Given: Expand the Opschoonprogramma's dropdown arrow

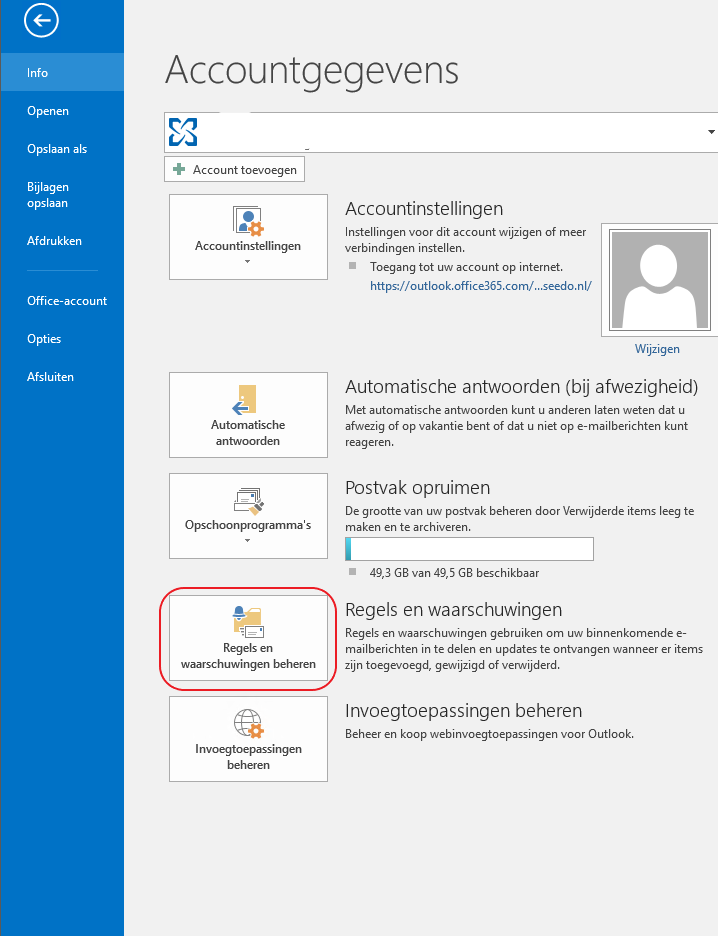Looking at the screenshot, I should (248, 541).
